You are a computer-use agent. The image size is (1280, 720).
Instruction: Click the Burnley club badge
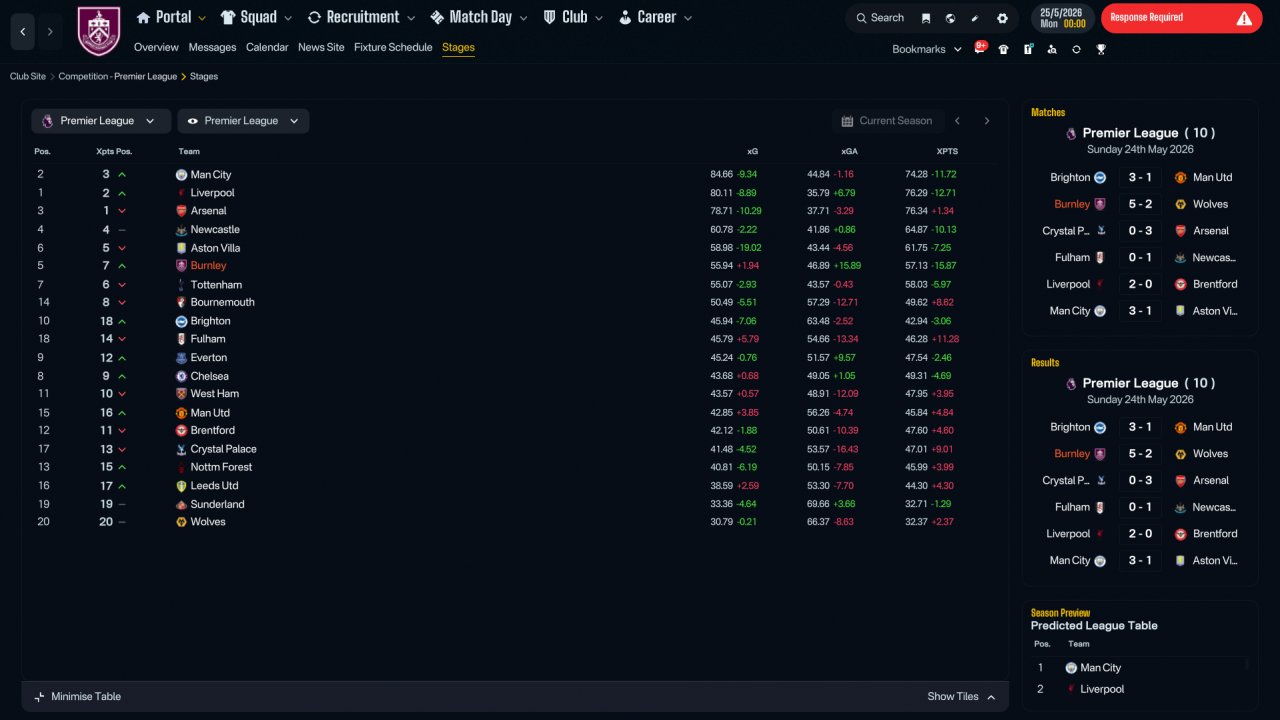click(x=98, y=31)
